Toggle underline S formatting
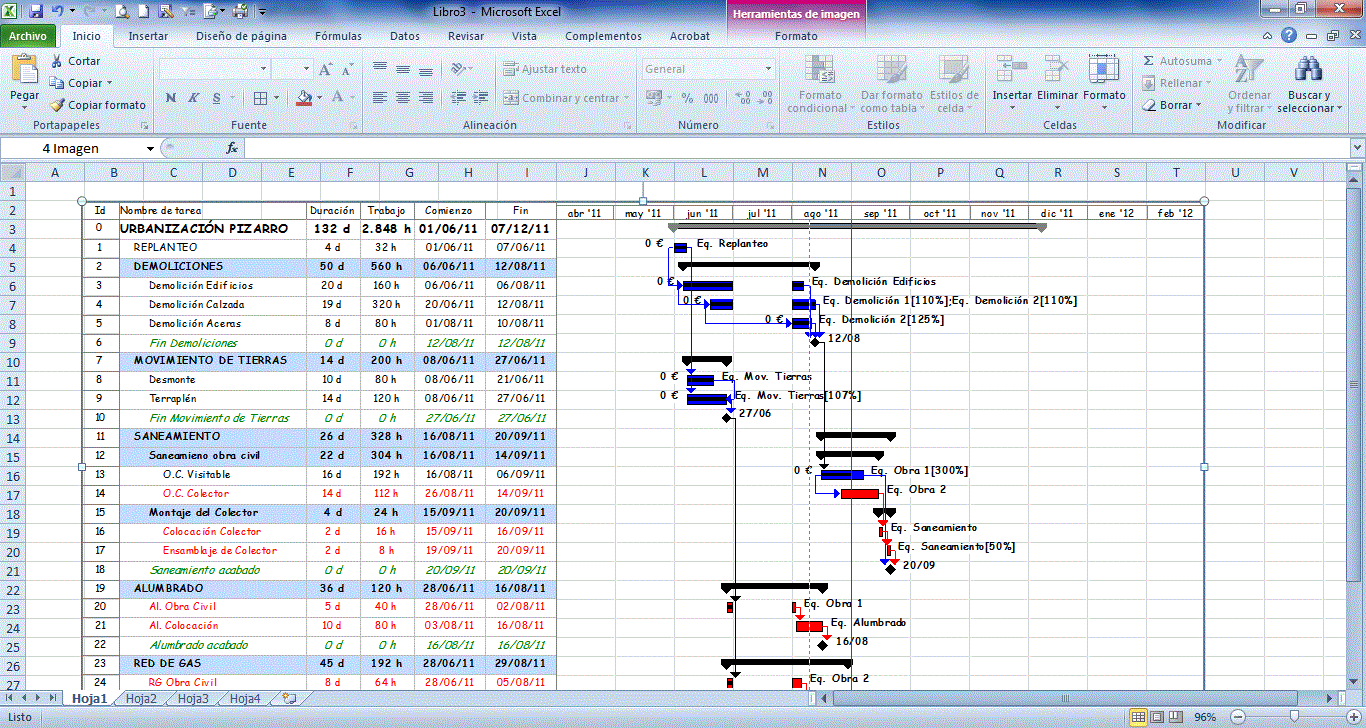1366x728 pixels. tap(215, 98)
